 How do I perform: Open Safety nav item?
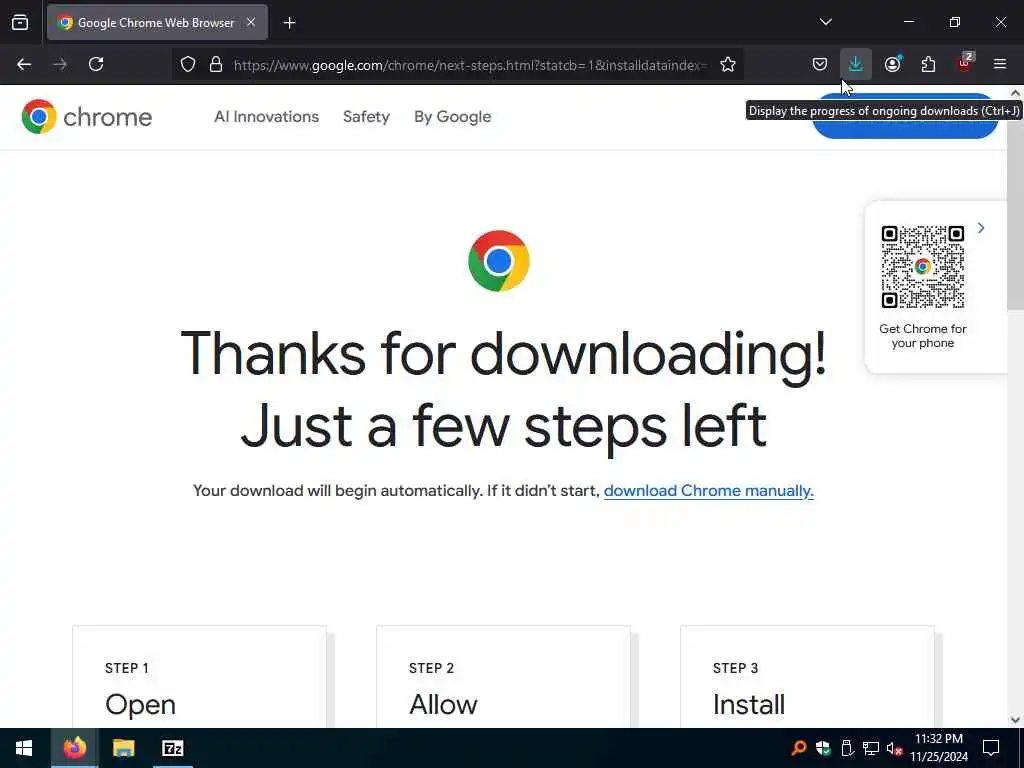[366, 117]
